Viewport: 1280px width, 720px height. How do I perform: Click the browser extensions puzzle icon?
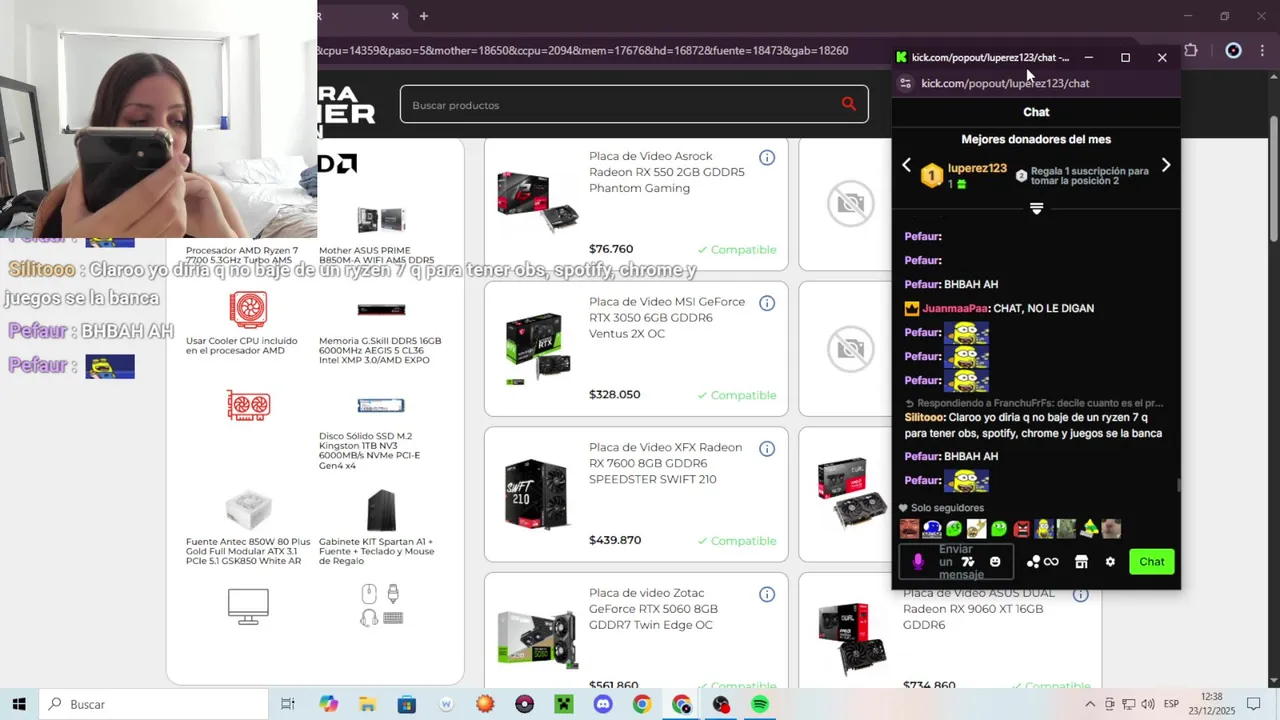click(1190, 50)
